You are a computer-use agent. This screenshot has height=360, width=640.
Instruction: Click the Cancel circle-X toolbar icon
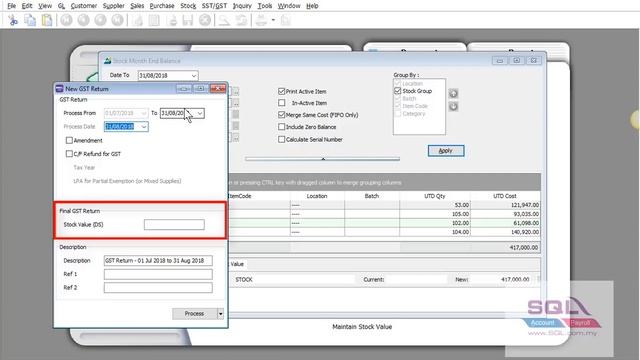(x=205, y=20)
